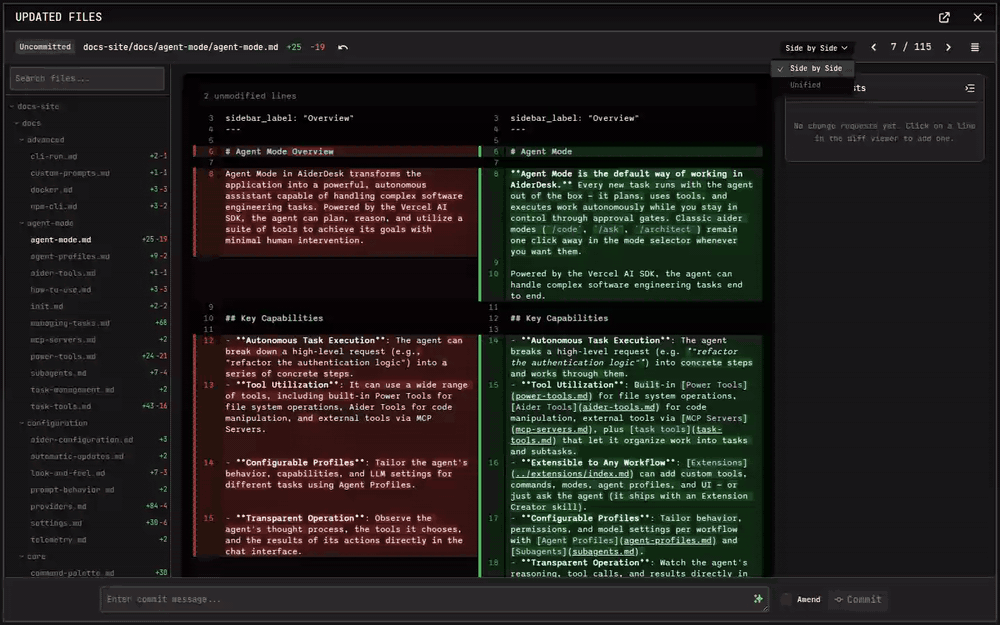This screenshot has width=1000, height=625.
Task: Click the mcp-servers.md link in added text
Action: coord(552,429)
